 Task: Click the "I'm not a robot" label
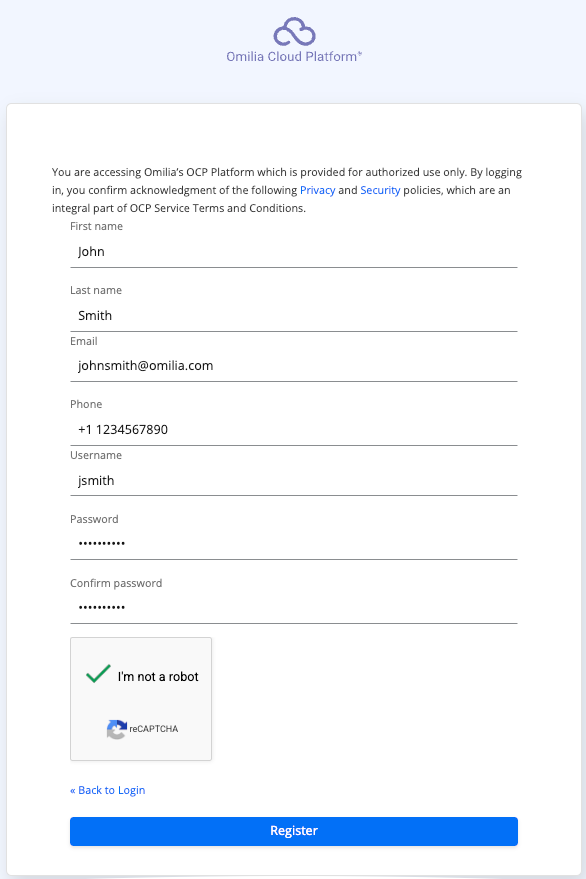(x=158, y=677)
